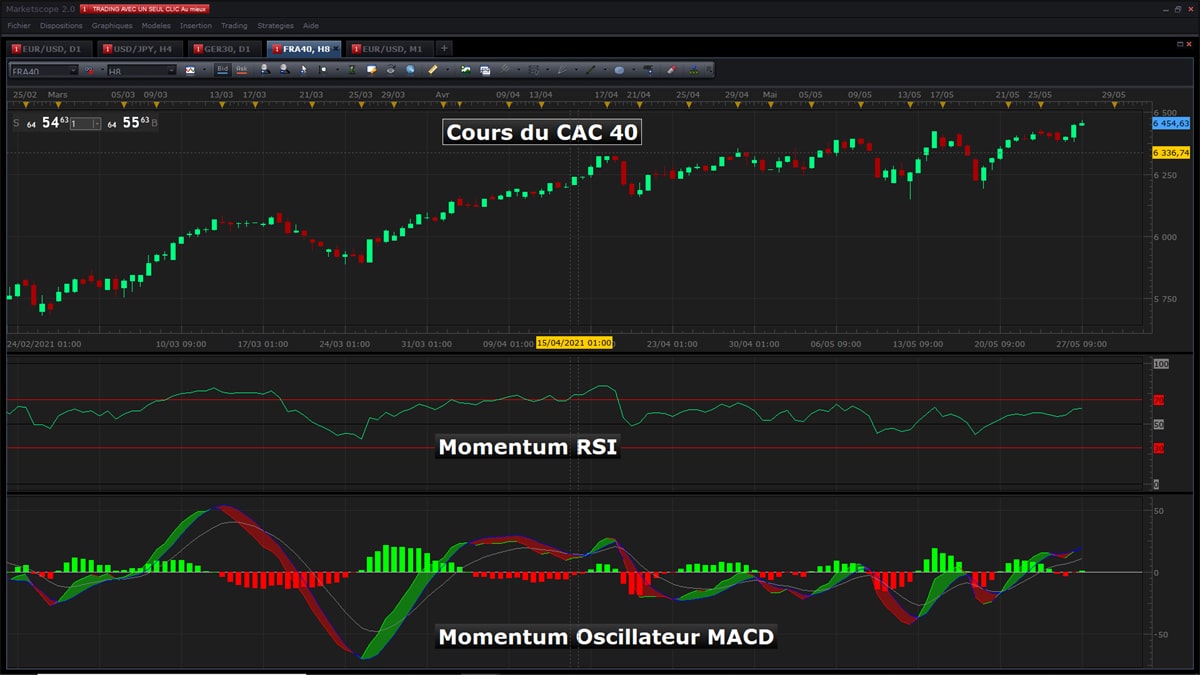Close the FRA40, H8 tab
The image size is (1200, 675).
click(335, 48)
